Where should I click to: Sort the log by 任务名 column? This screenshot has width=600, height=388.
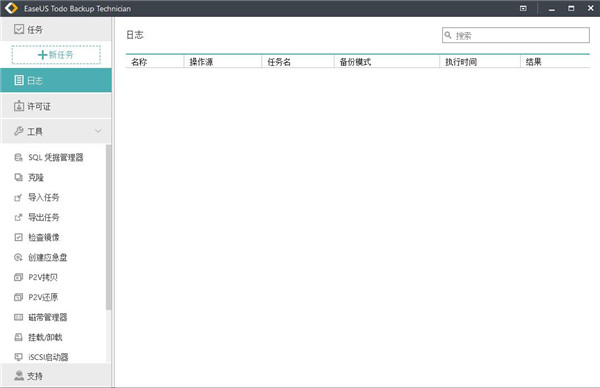coord(298,62)
